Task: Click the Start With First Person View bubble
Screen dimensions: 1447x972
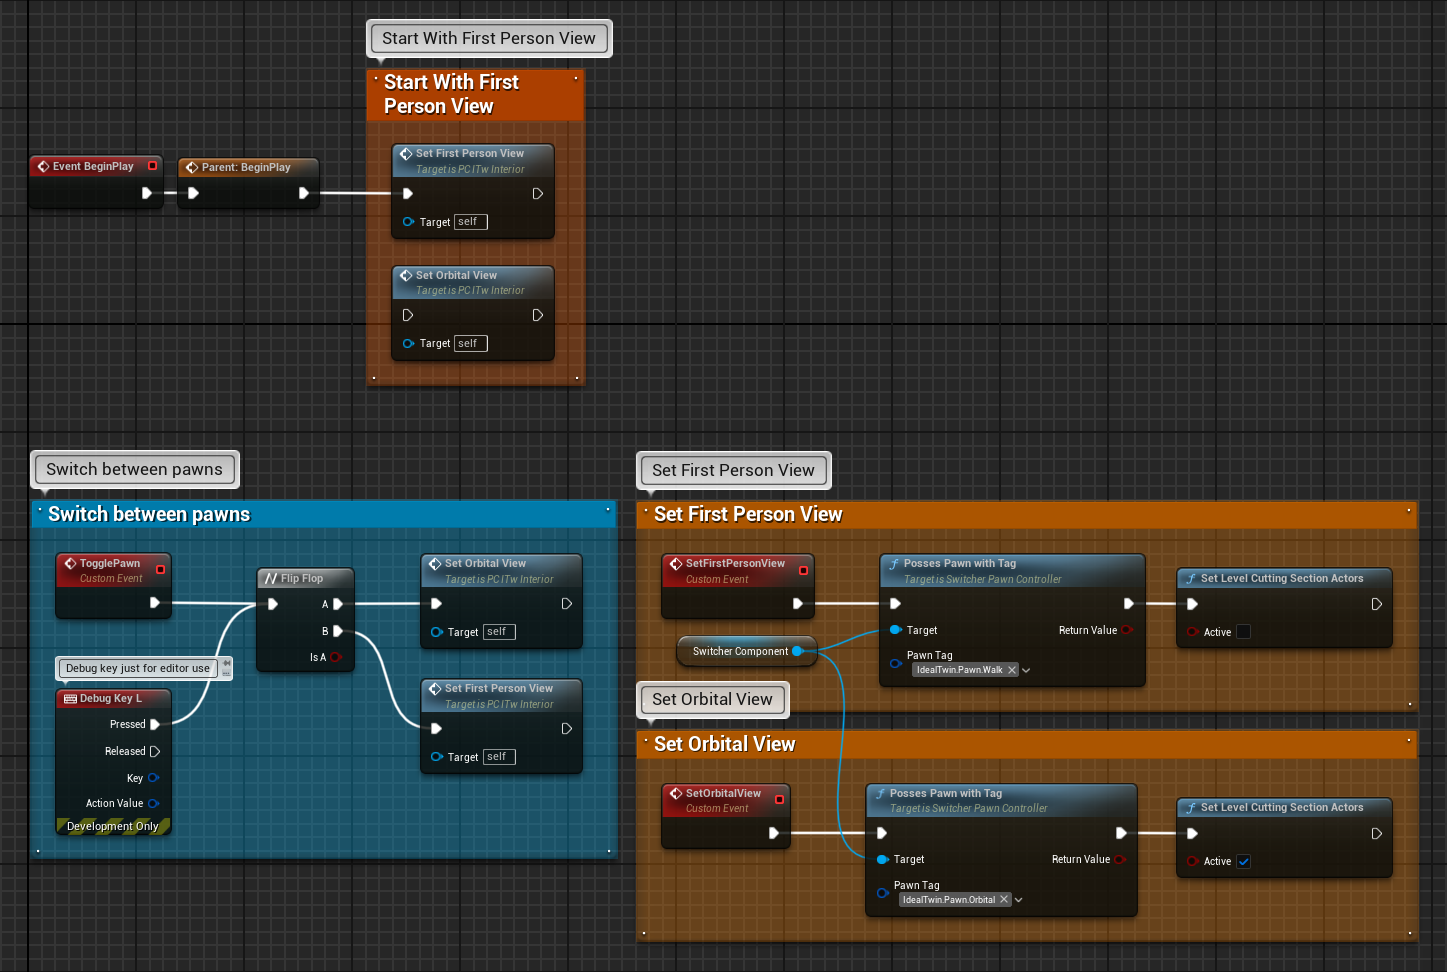Action: pos(488,38)
